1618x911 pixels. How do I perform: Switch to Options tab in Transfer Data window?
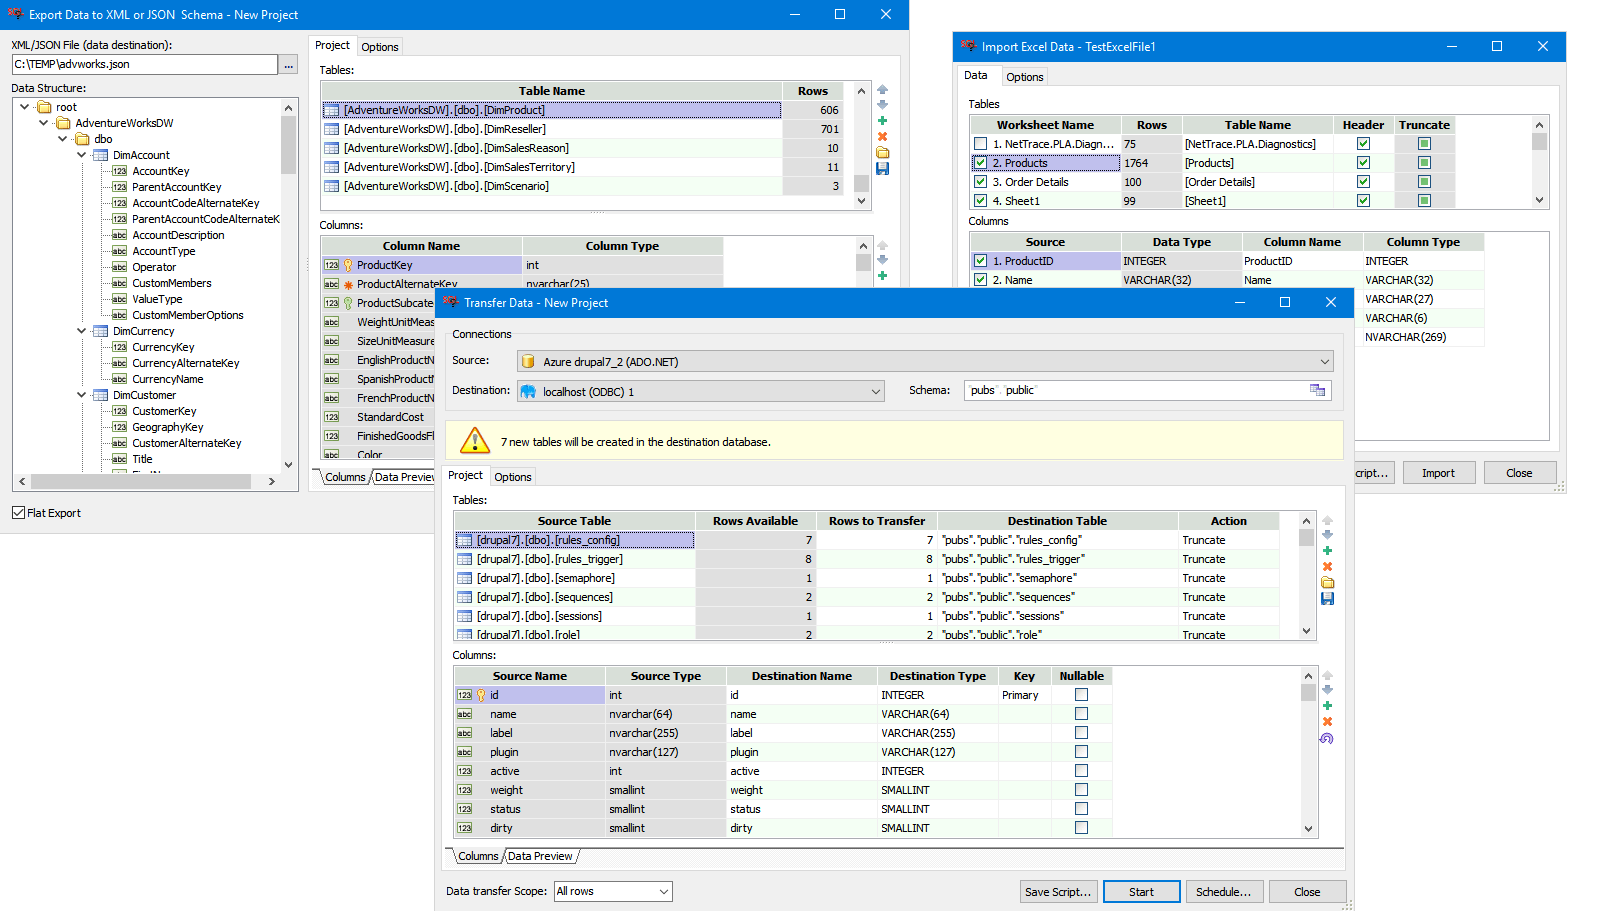512,477
